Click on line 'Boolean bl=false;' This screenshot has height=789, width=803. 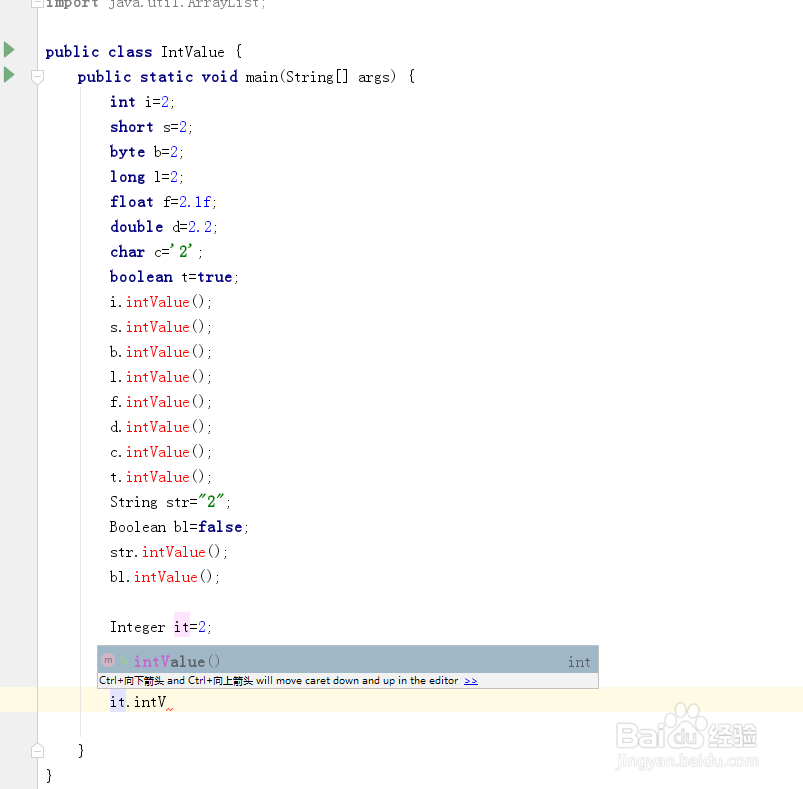[x=179, y=527]
